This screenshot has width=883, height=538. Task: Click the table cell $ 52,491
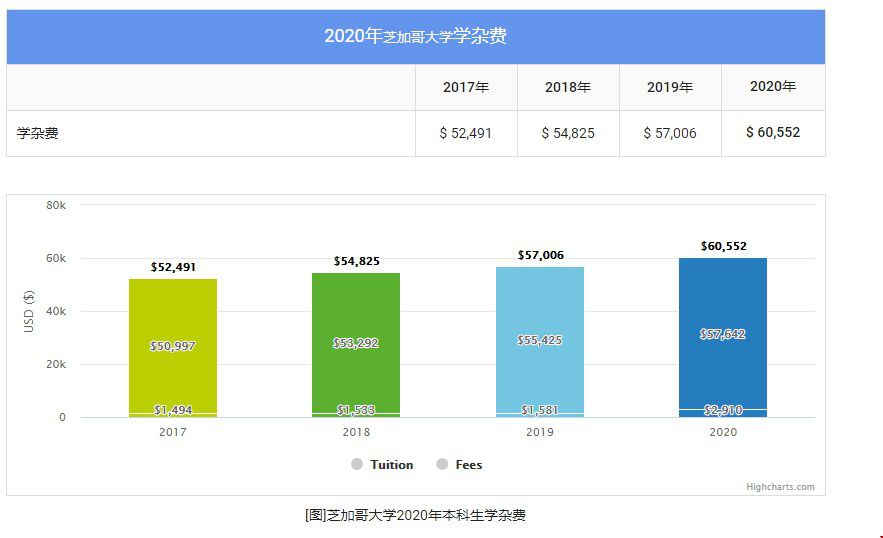(466, 134)
